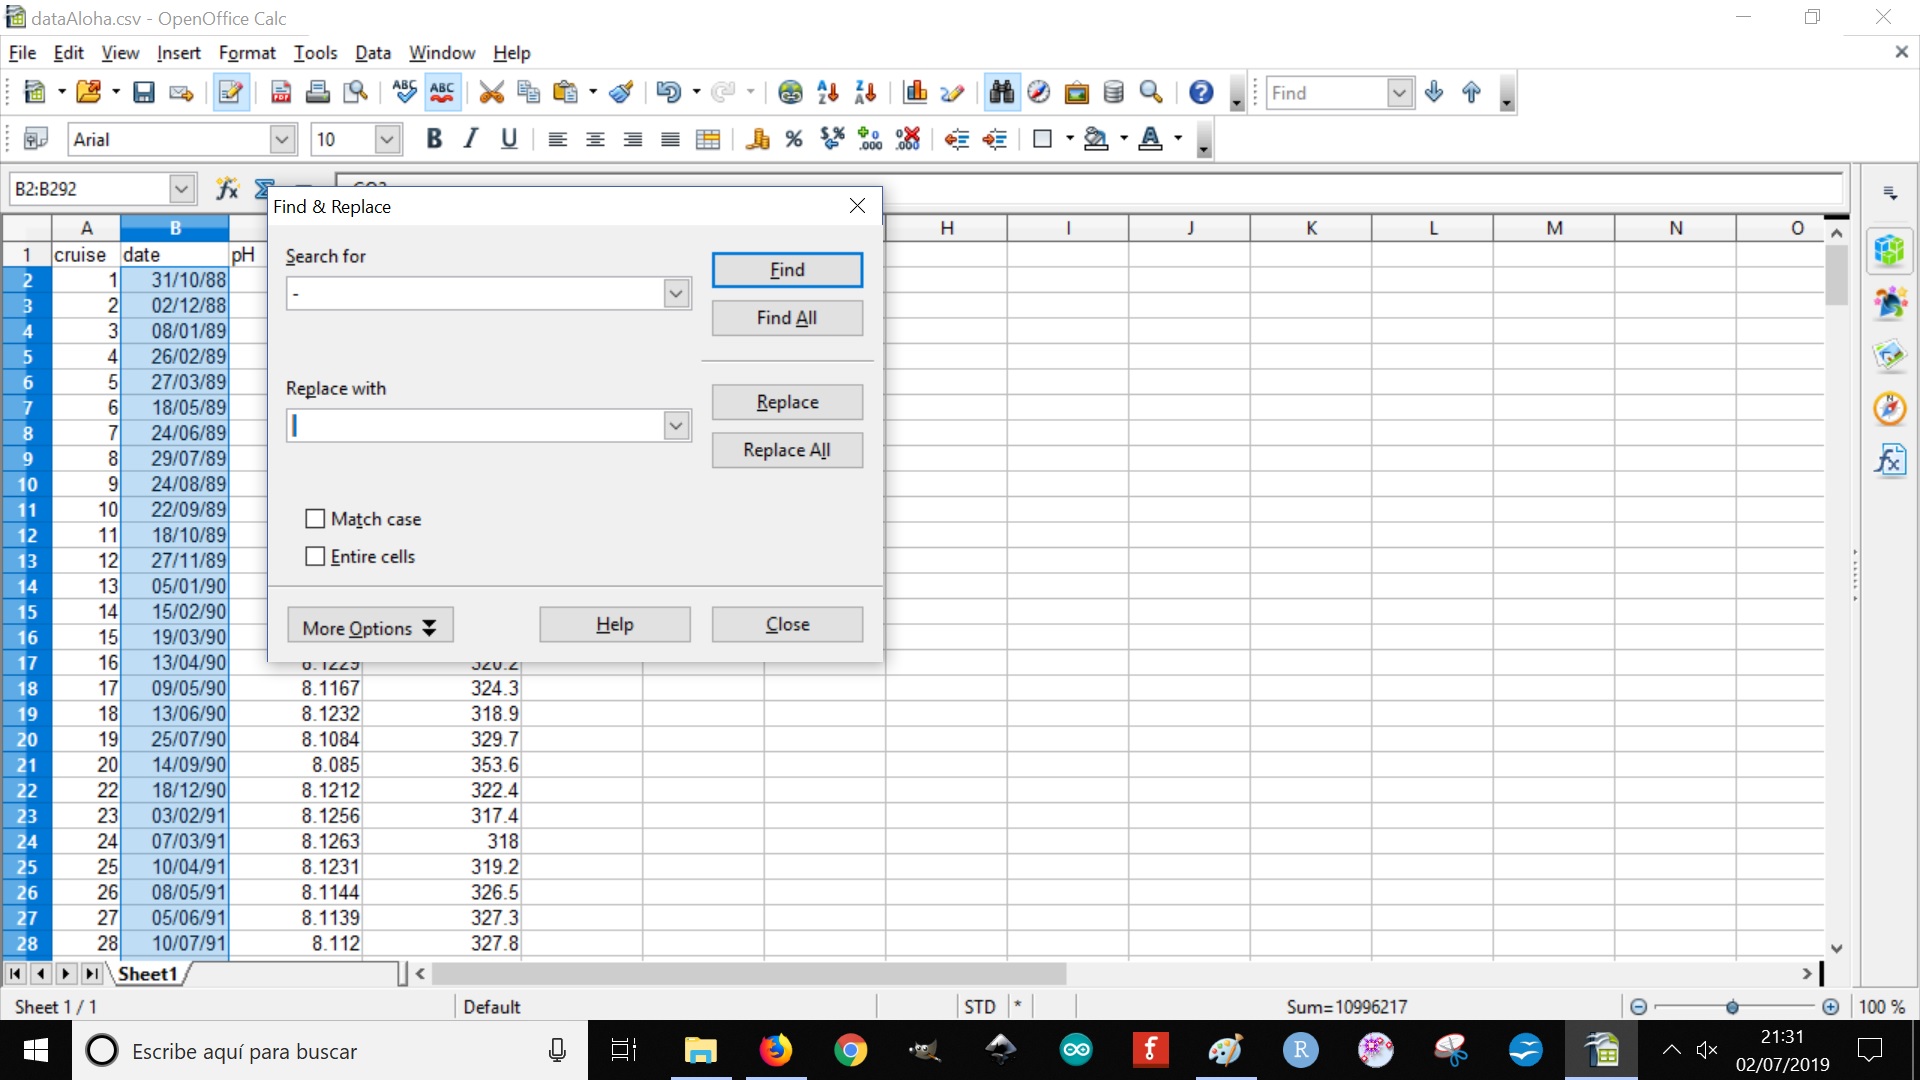
Task: Check the Entire cells option
Action: 316,557
